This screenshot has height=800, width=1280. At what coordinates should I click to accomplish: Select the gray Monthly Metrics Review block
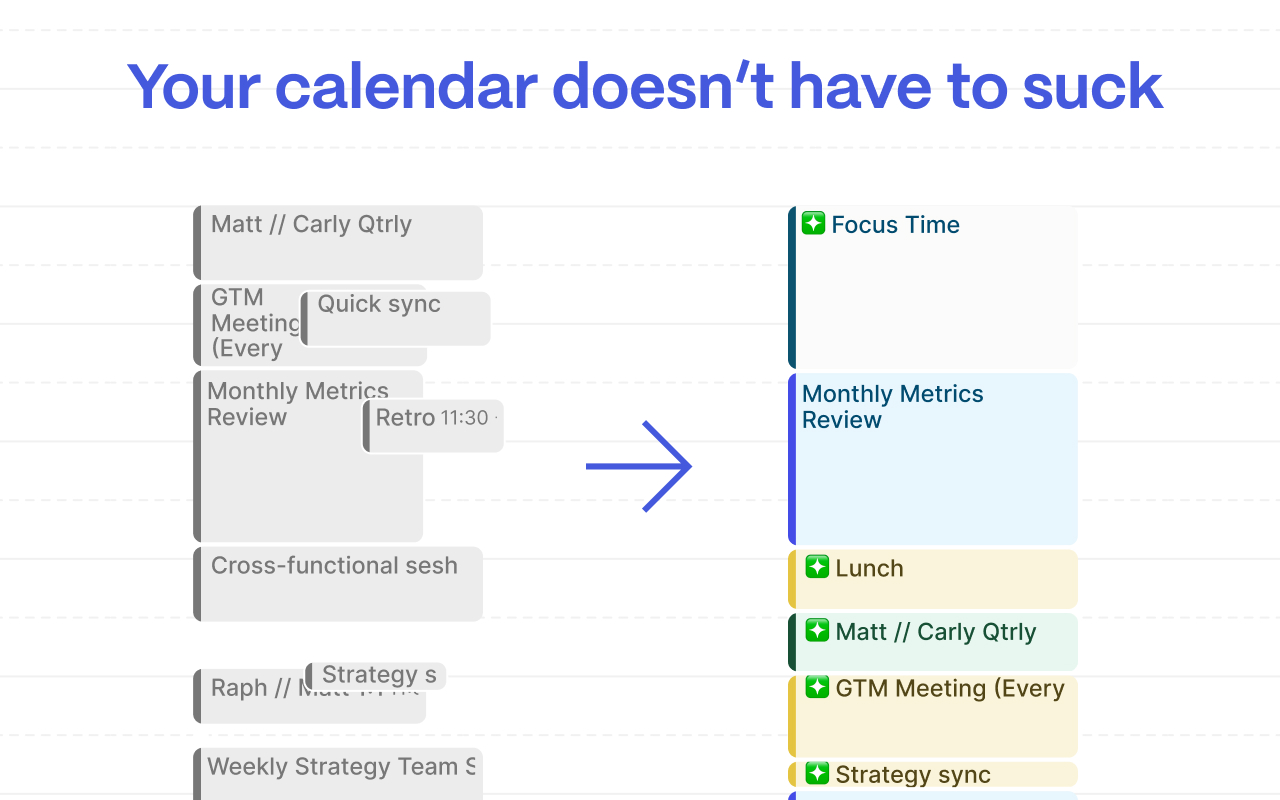click(278, 456)
